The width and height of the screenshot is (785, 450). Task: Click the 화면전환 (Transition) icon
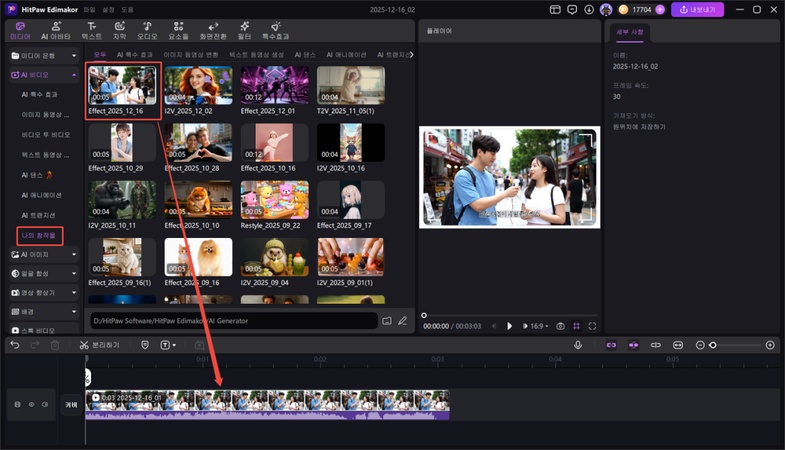[213, 30]
